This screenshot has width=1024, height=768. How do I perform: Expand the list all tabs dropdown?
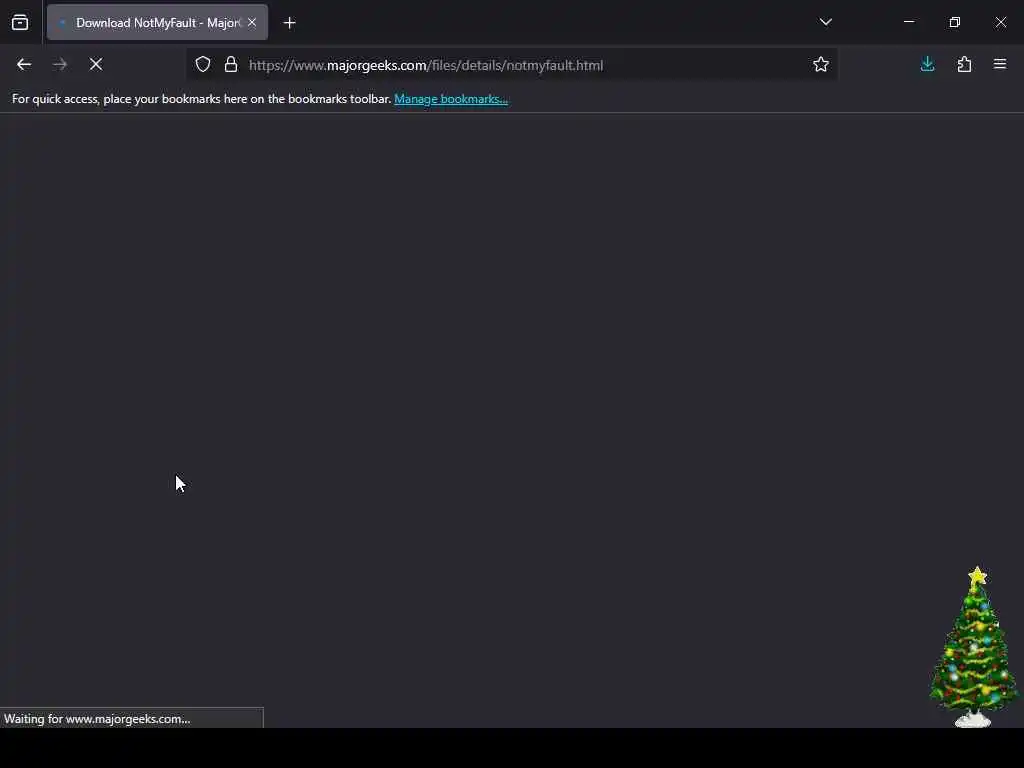pos(825,22)
